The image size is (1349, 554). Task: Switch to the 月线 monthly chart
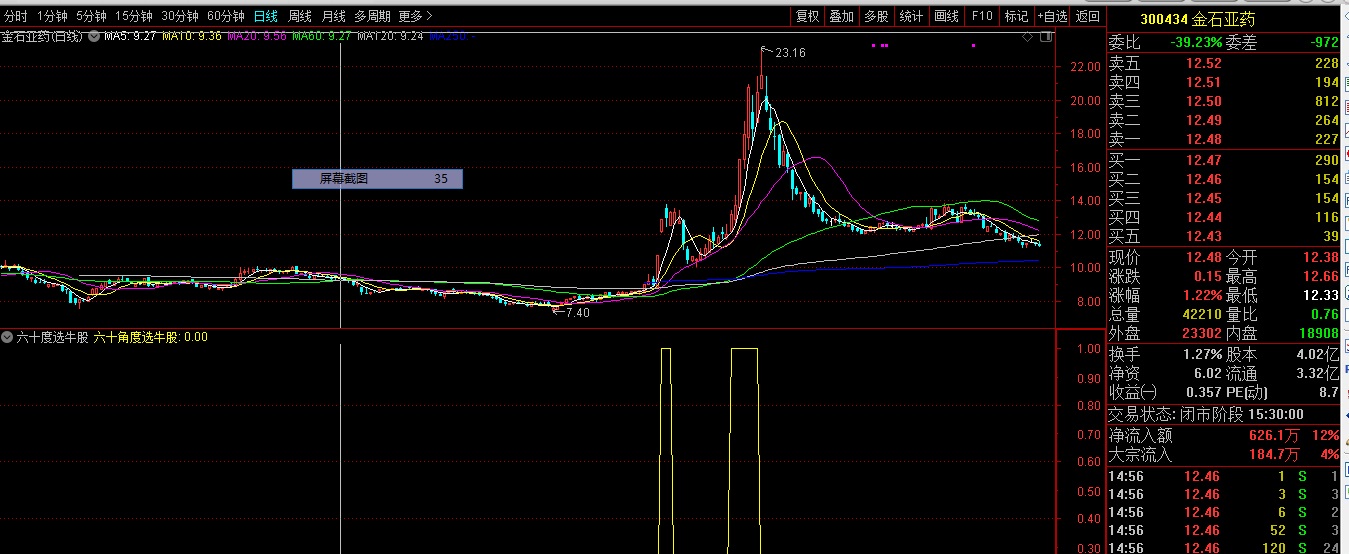pyautogui.click(x=334, y=16)
